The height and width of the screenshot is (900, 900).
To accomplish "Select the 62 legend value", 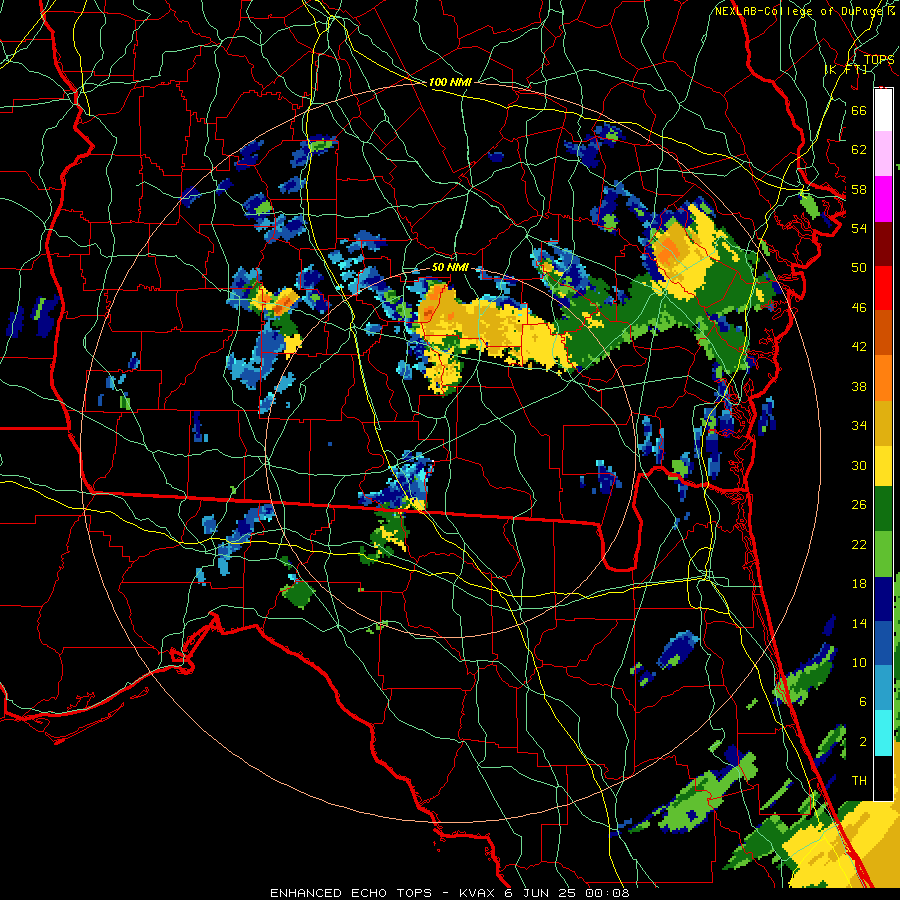I will point(859,150).
